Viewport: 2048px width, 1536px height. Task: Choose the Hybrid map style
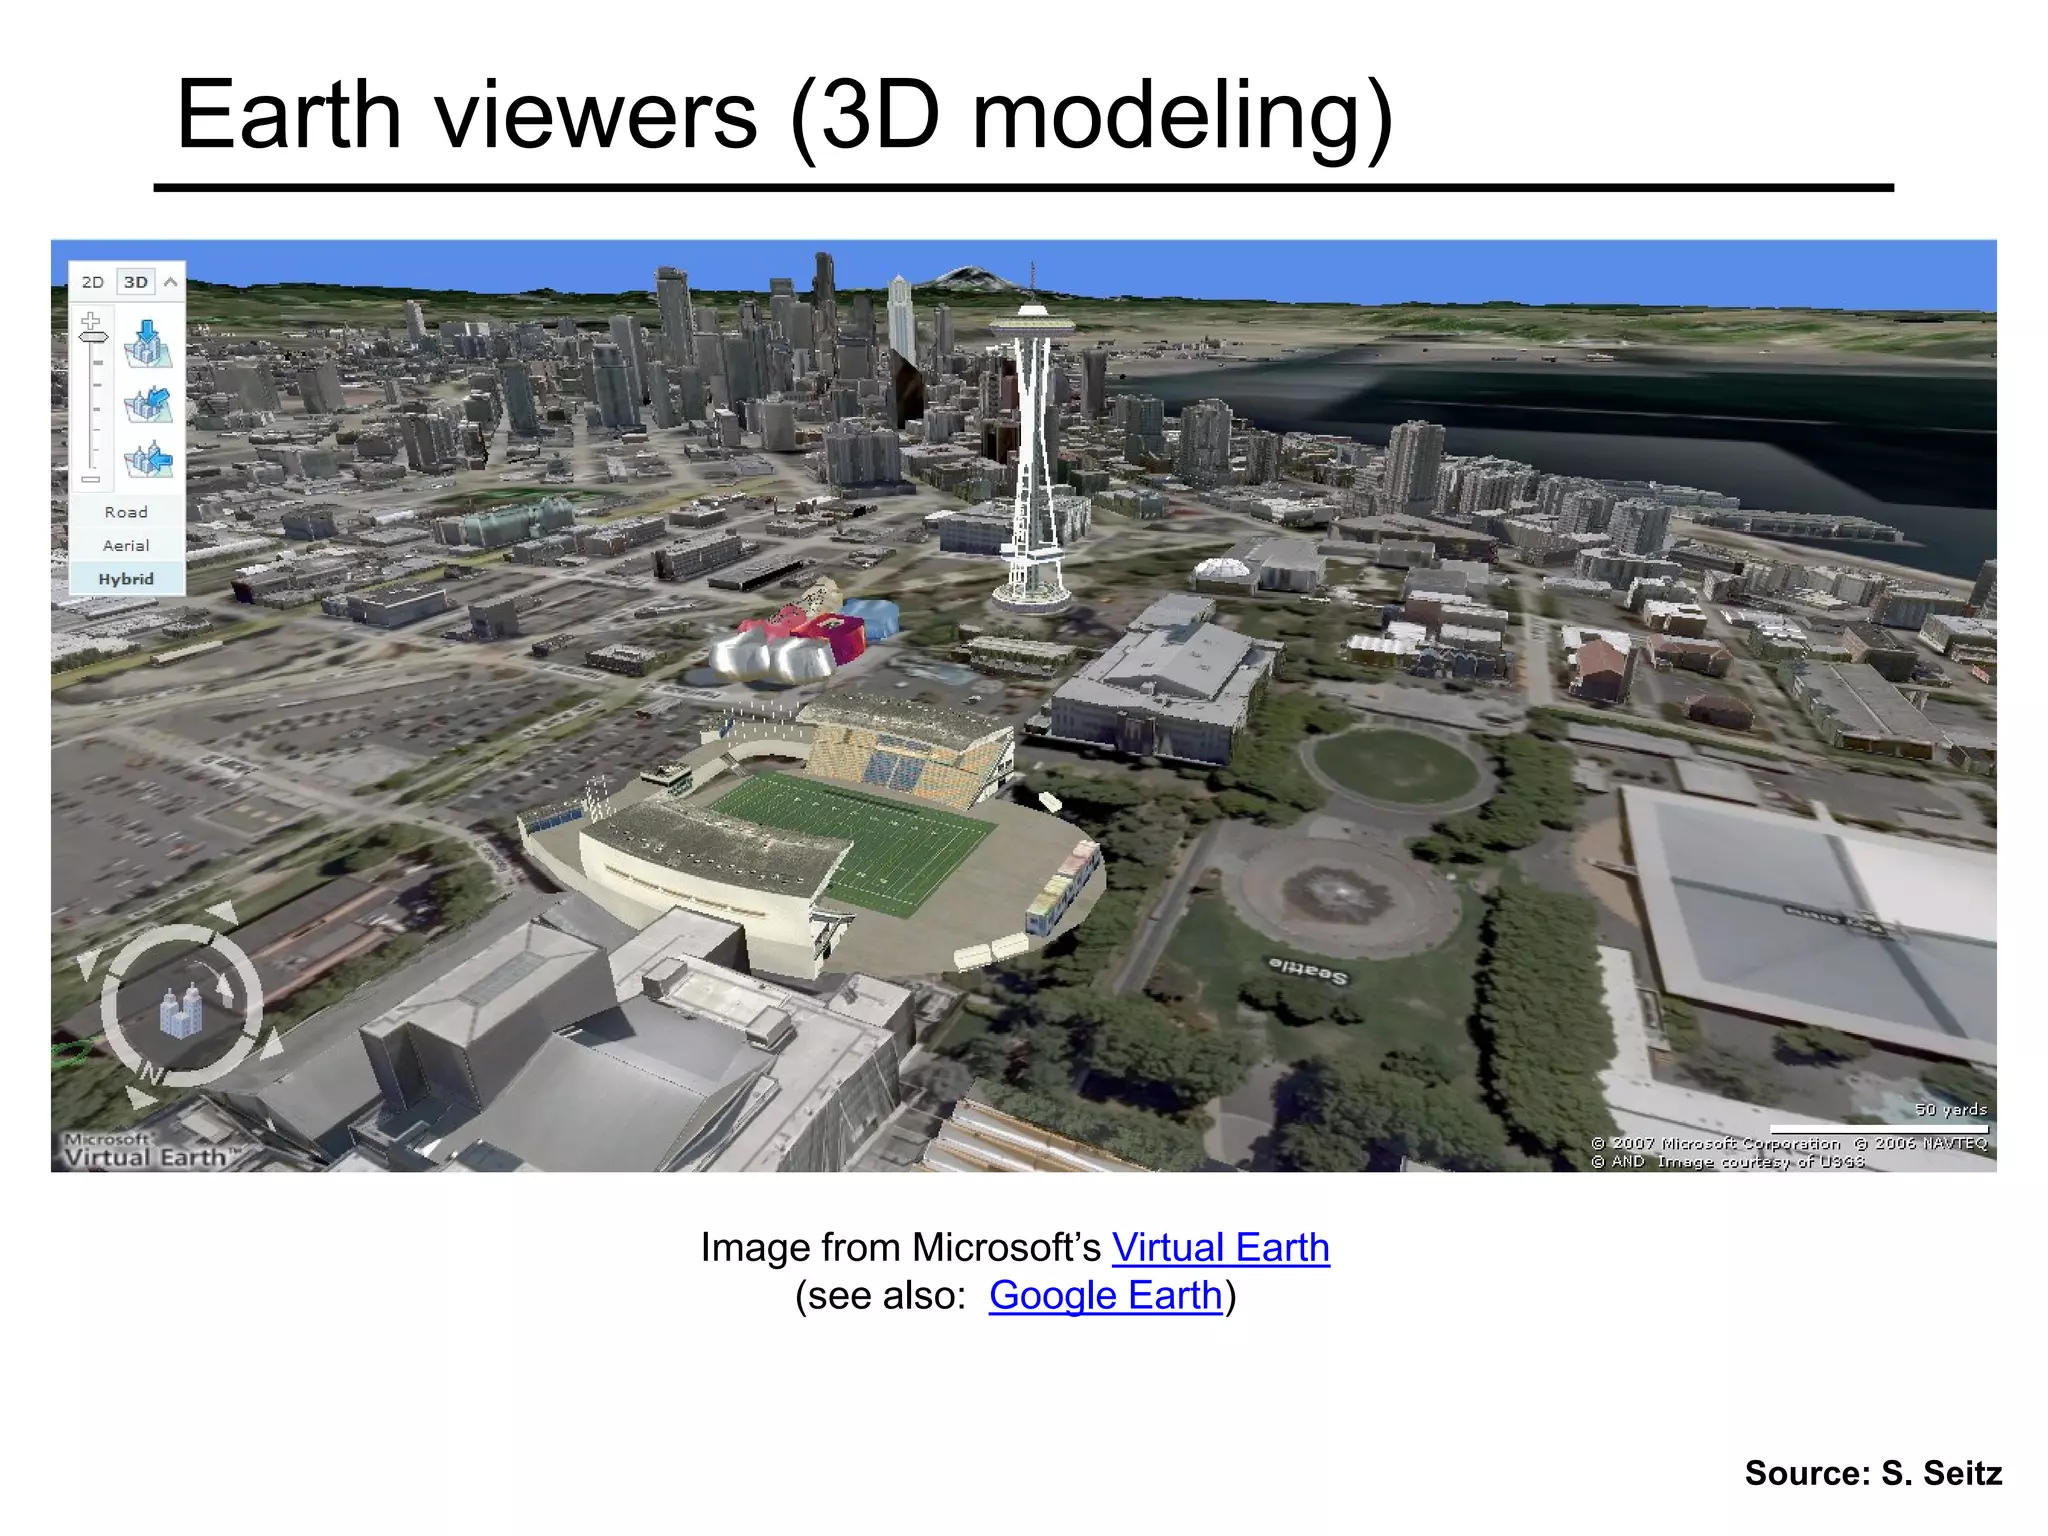[x=126, y=579]
